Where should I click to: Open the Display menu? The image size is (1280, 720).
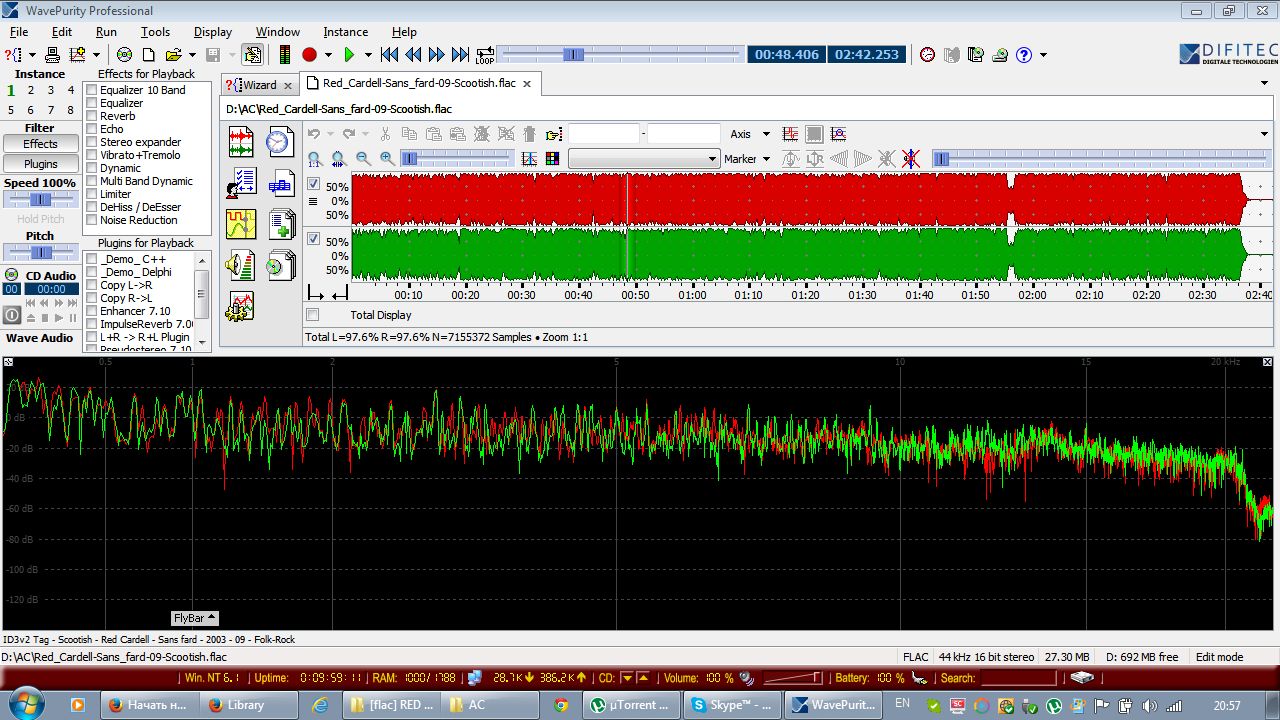point(213,32)
